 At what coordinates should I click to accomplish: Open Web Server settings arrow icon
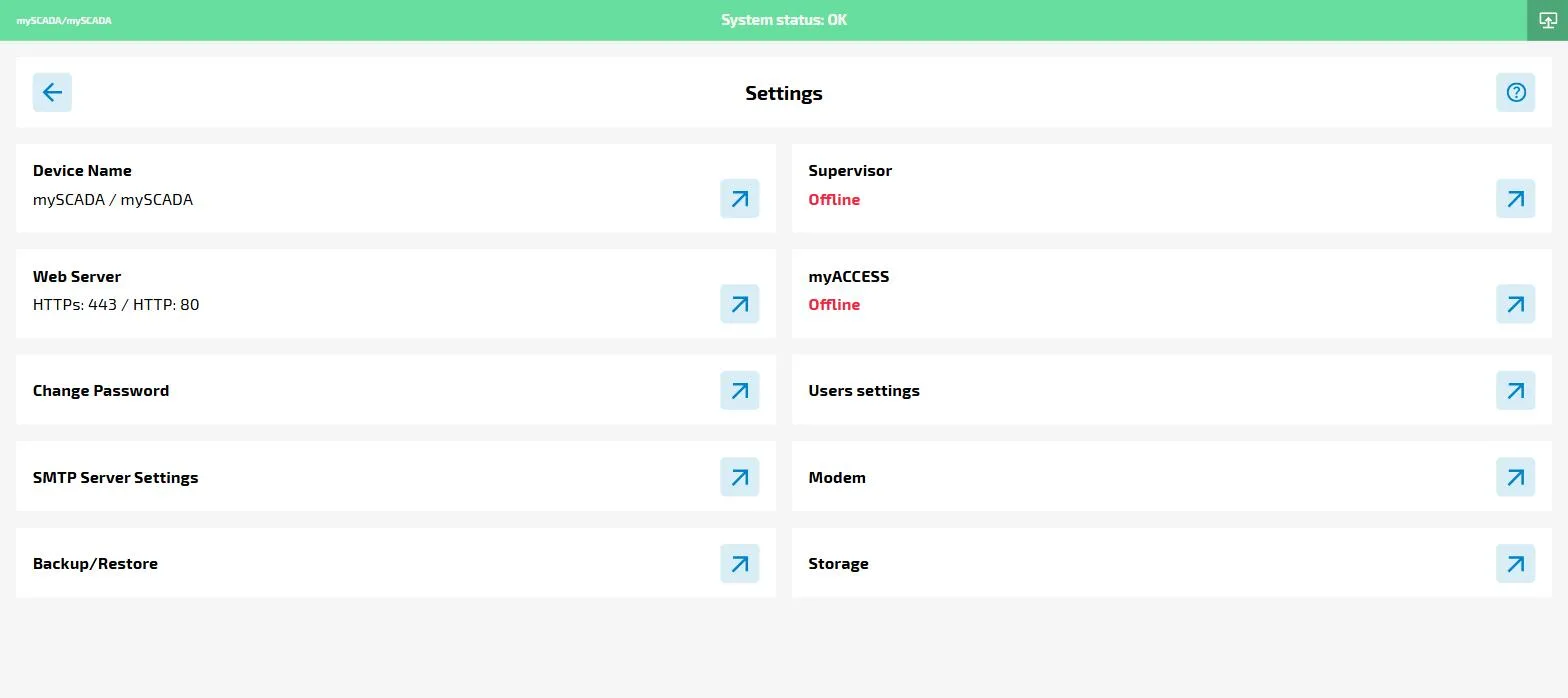(x=739, y=303)
